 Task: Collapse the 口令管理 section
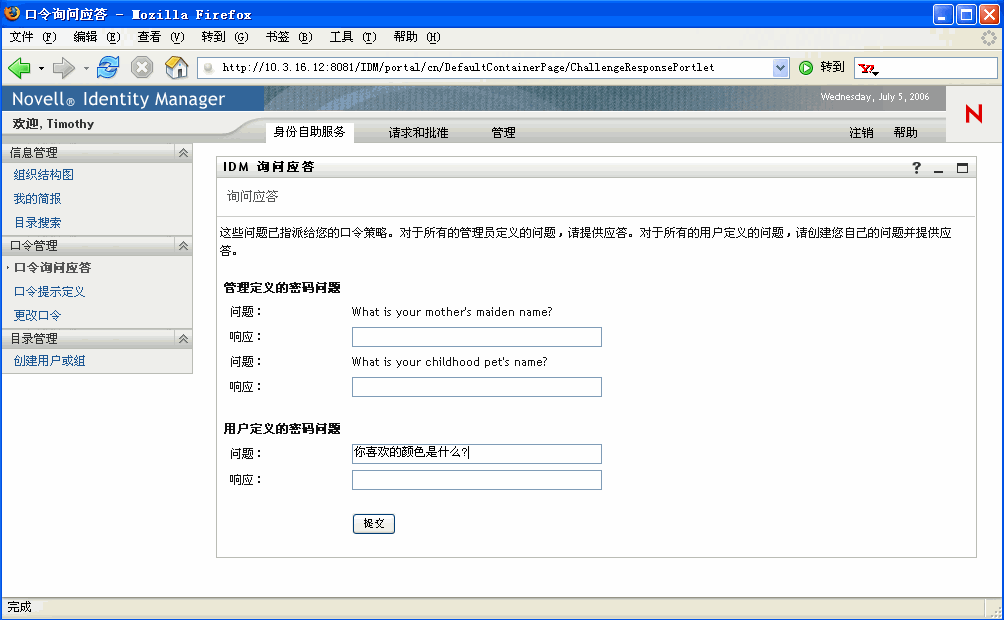[x=183, y=245]
